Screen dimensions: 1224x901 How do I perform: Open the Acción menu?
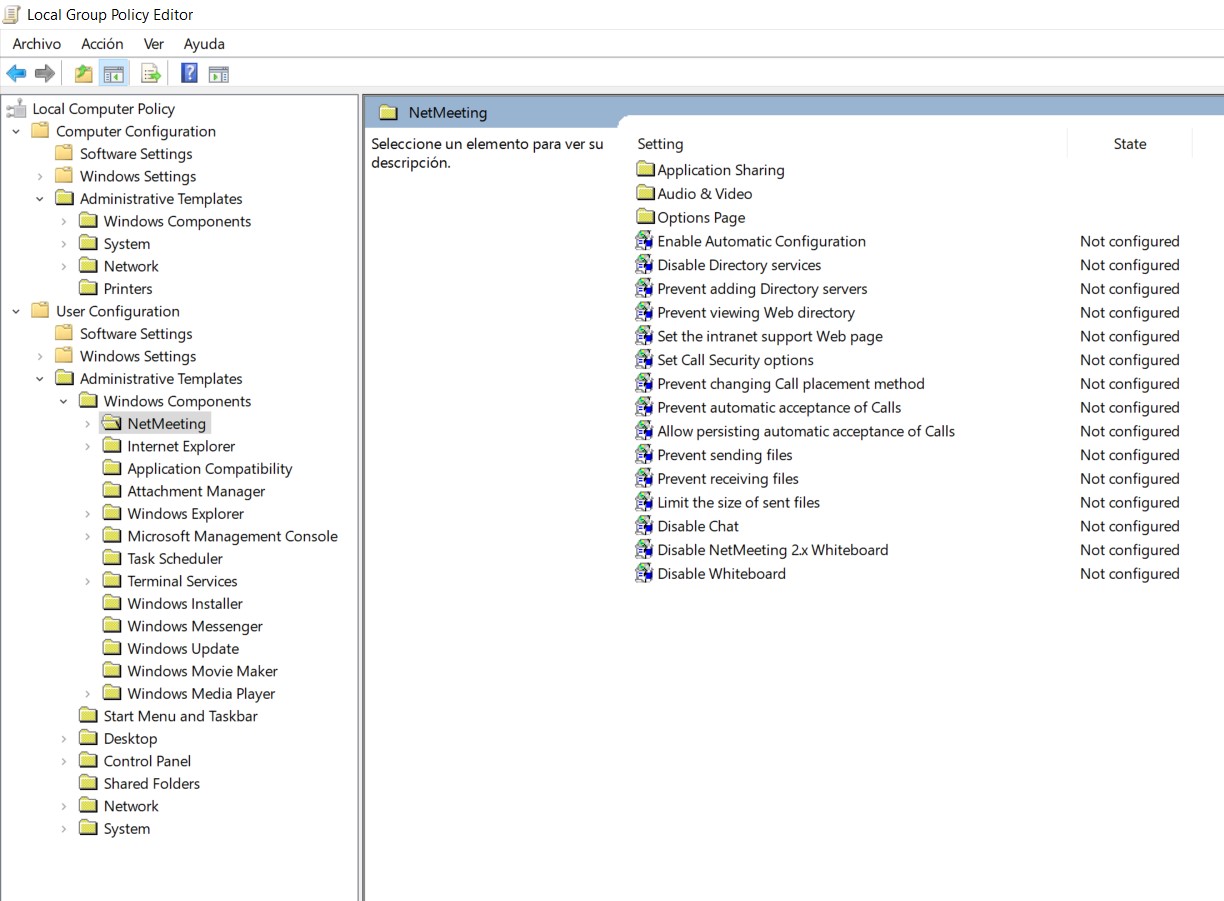click(x=102, y=44)
